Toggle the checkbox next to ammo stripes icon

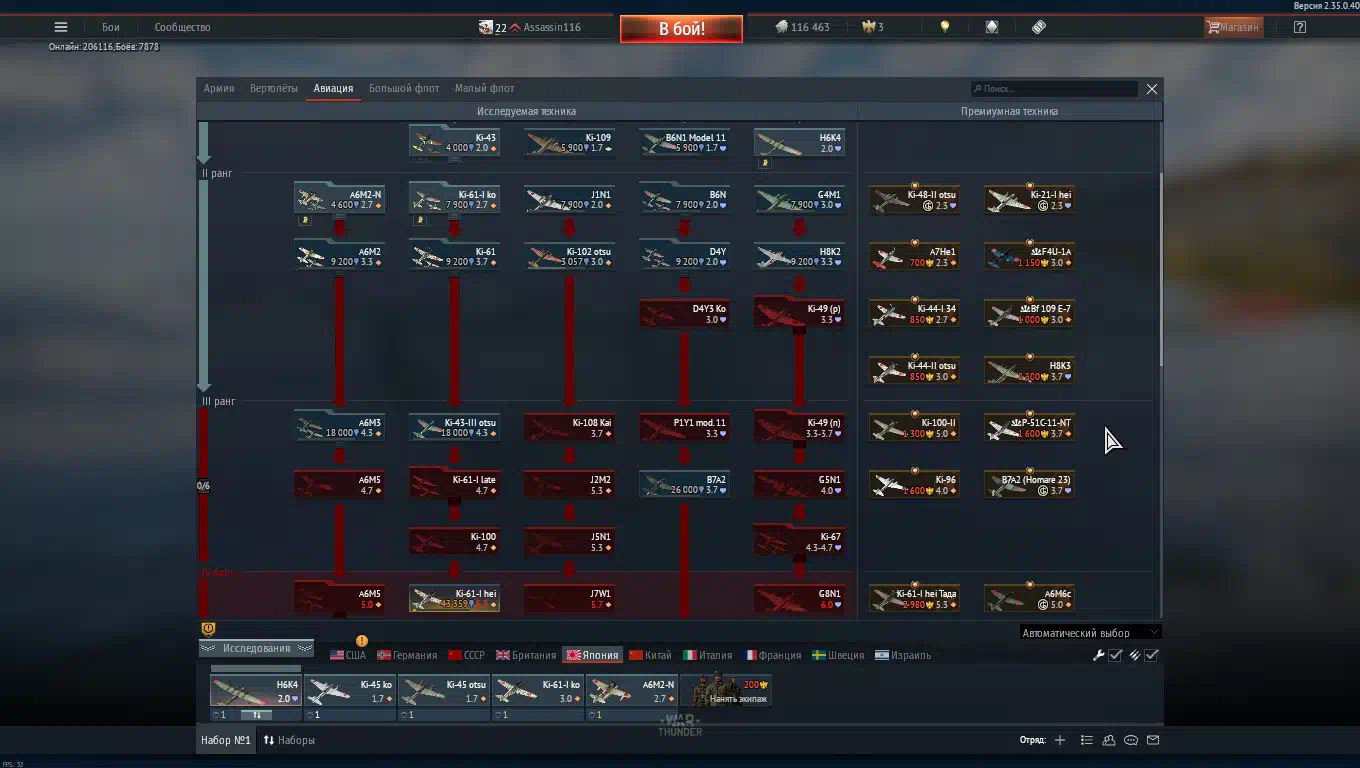(1151, 655)
